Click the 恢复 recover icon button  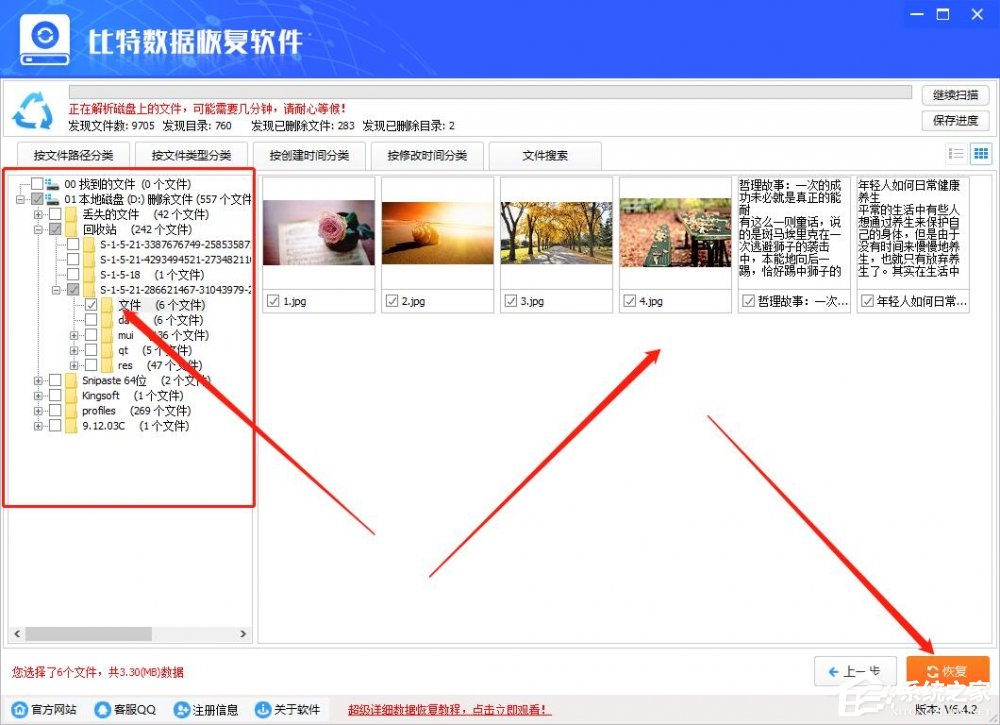[x=946, y=671]
